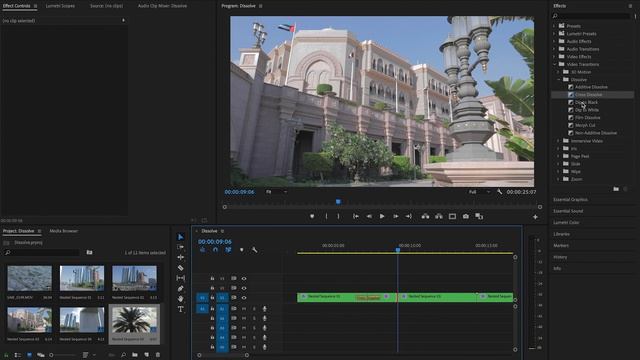Click Lift button in program monitor
Screen dimensions: 640x360
pyautogui.click(x=425, y=216)
